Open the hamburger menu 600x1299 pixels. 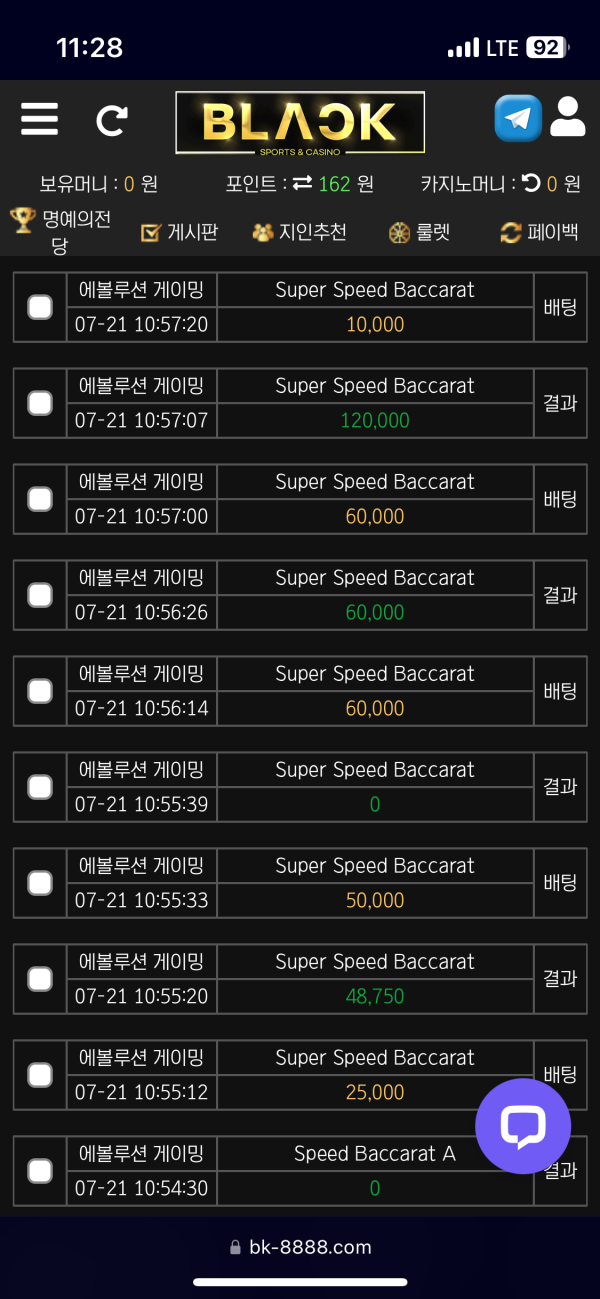[x=39, y=119]
